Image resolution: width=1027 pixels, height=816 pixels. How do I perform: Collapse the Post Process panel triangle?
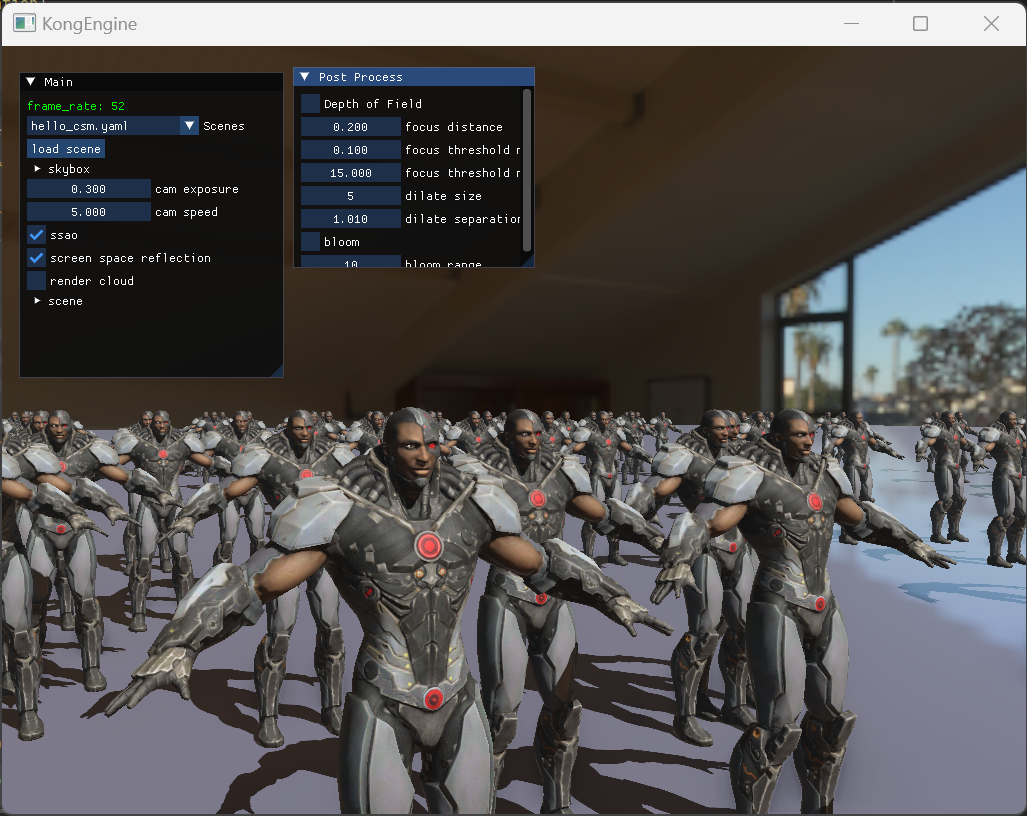coord(305,77)
